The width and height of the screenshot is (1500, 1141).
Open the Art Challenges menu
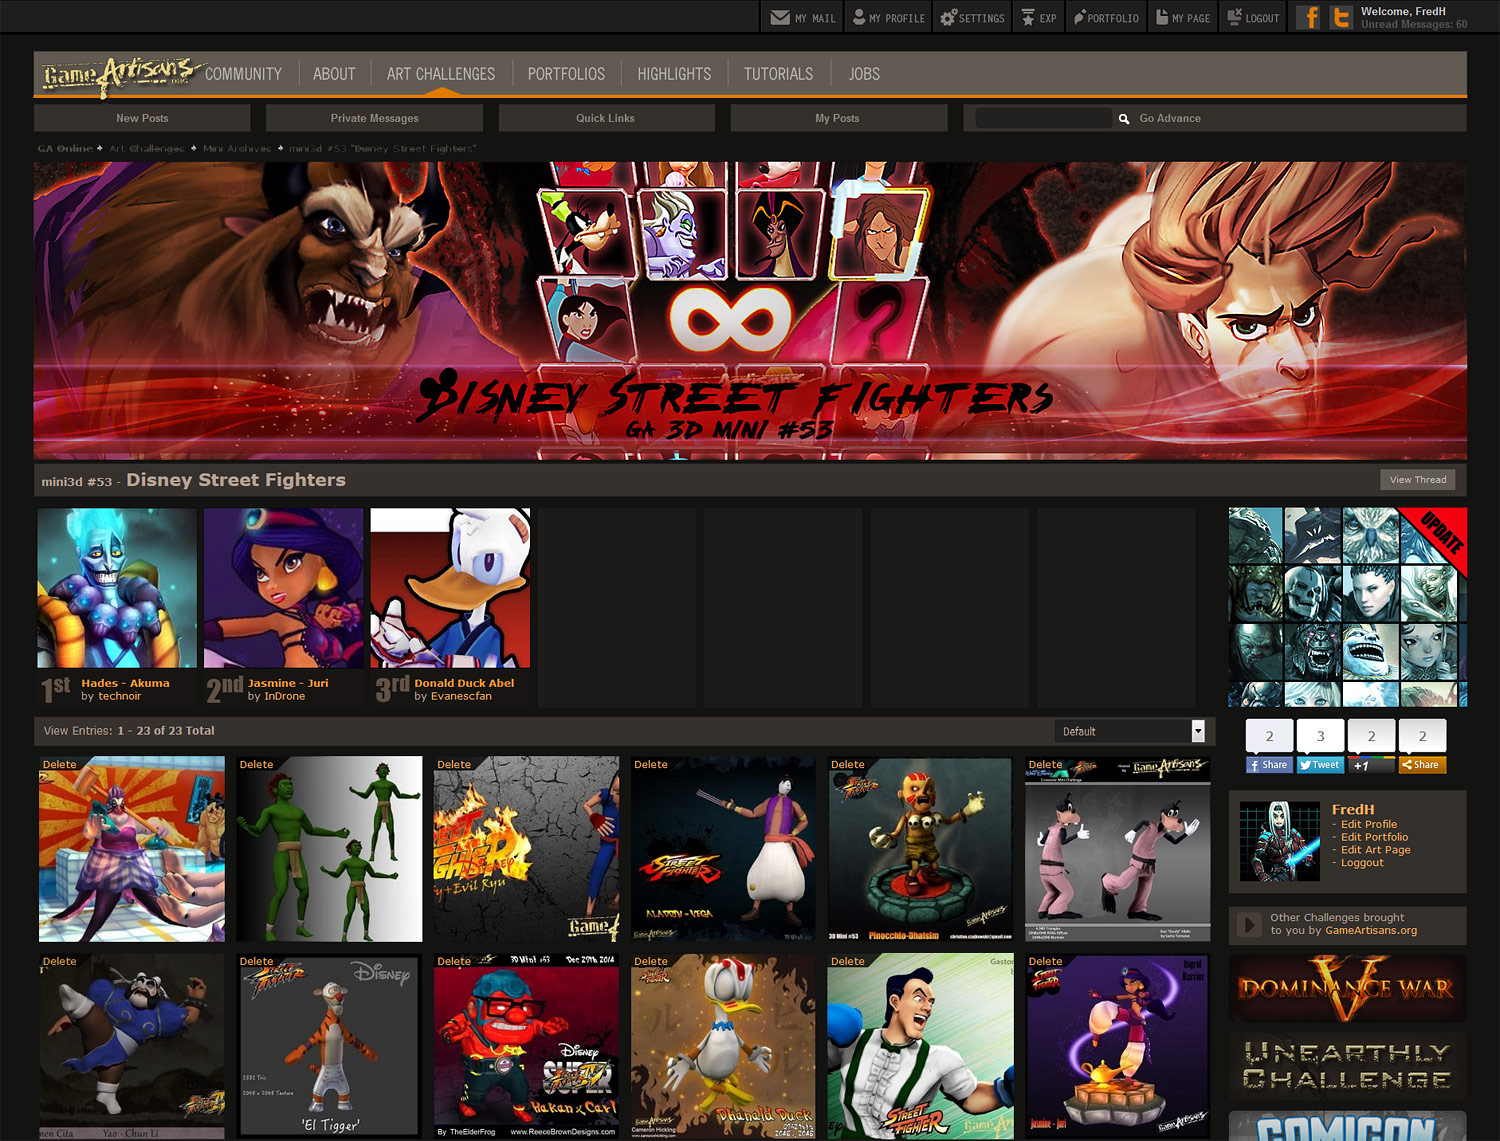tap(440, 74)
